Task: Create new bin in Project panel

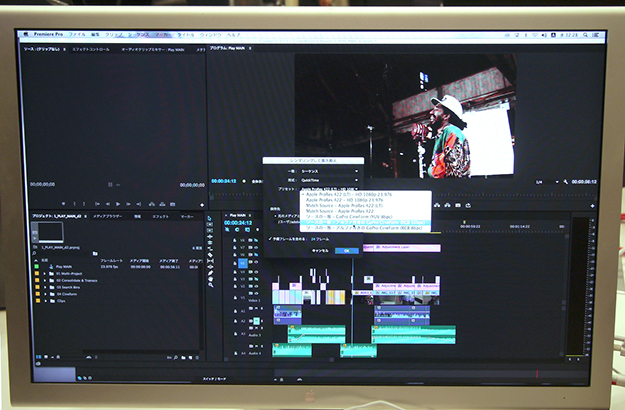Action: [183, 357]
